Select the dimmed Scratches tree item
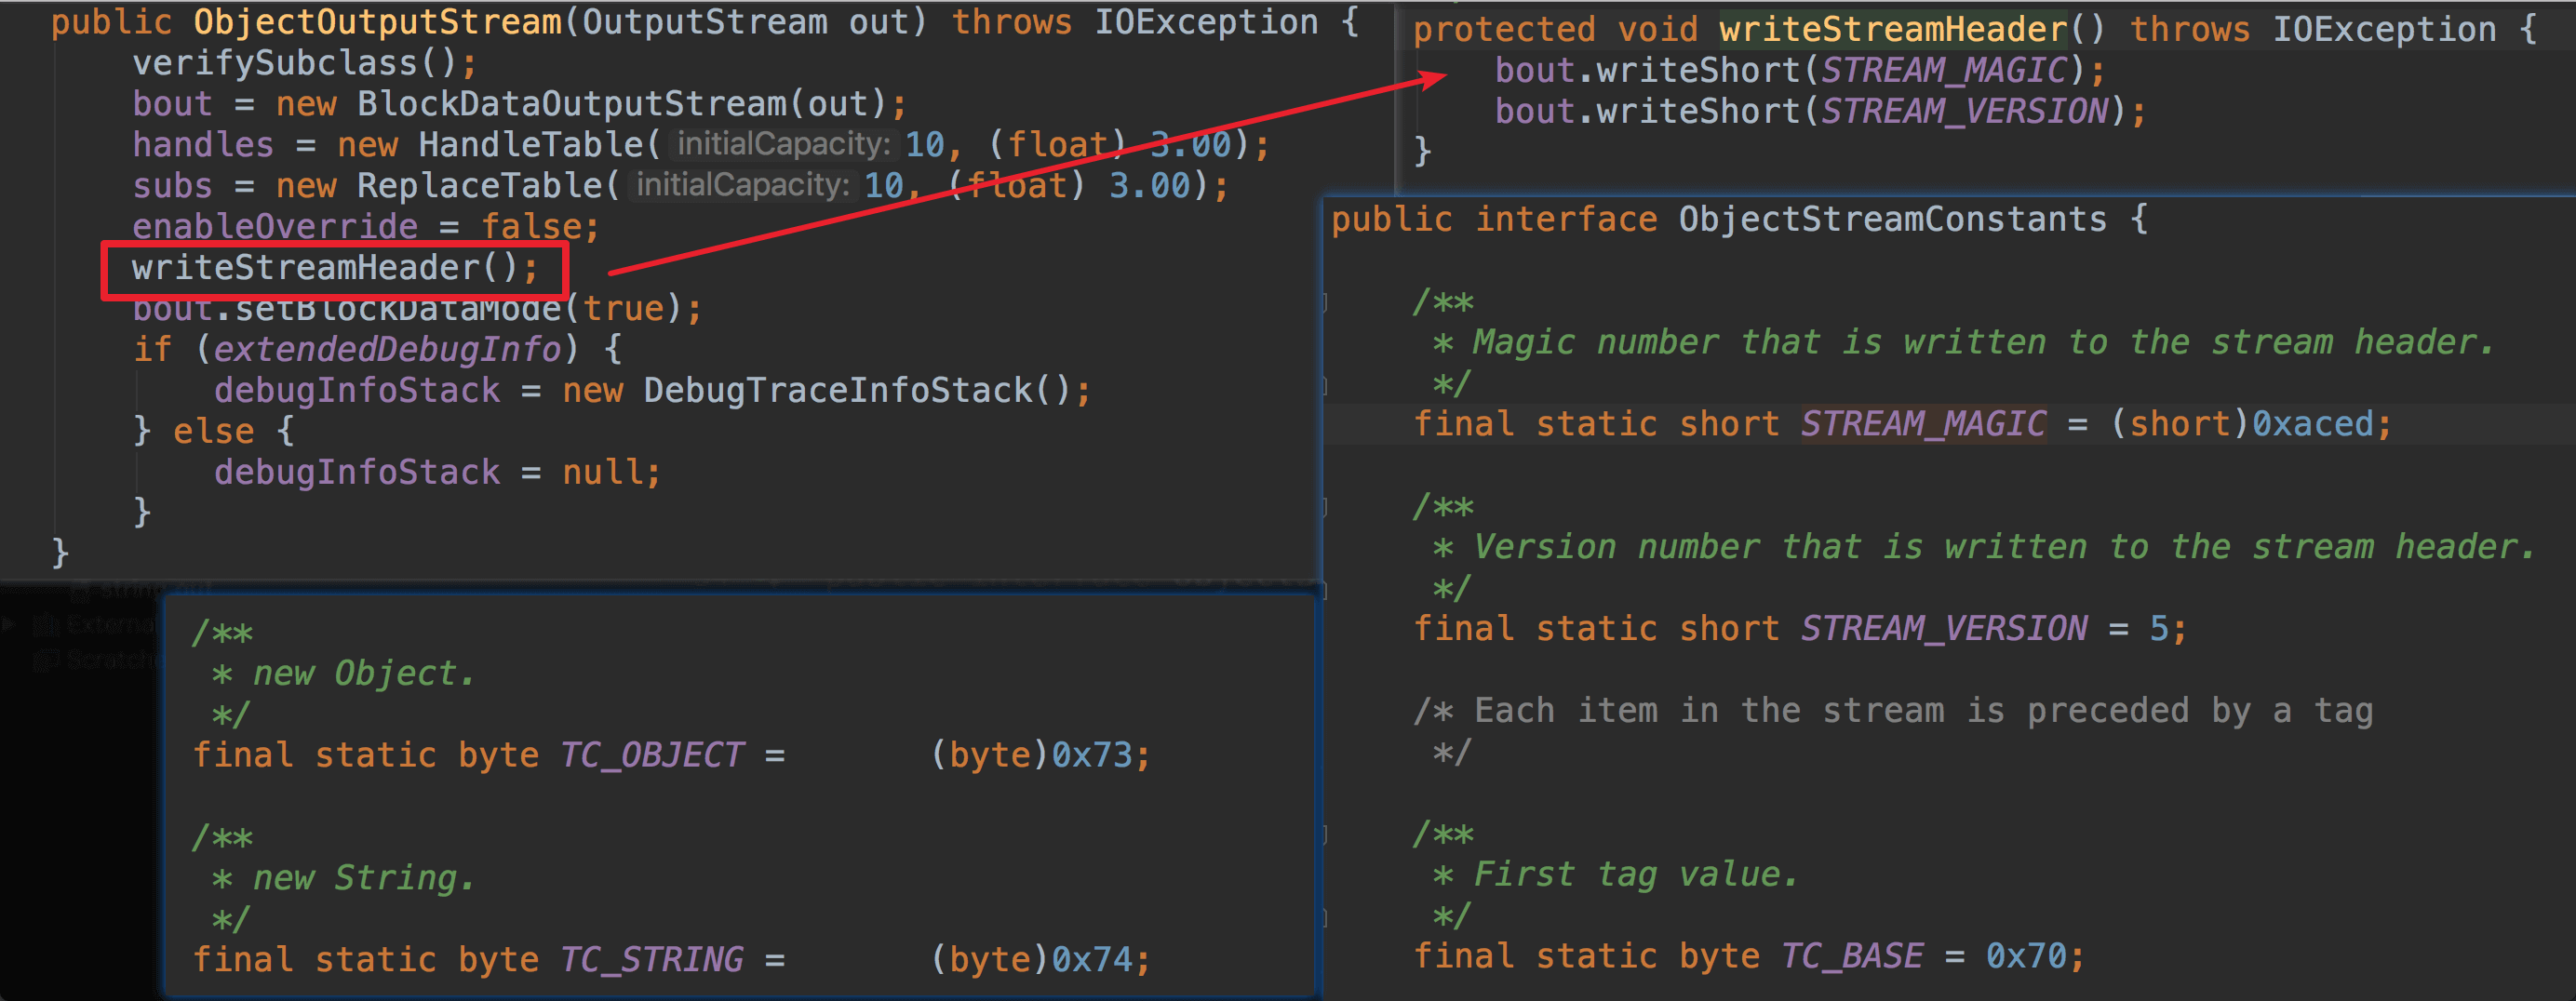The image size is (2576, 1001). click(x=97, y=660)
